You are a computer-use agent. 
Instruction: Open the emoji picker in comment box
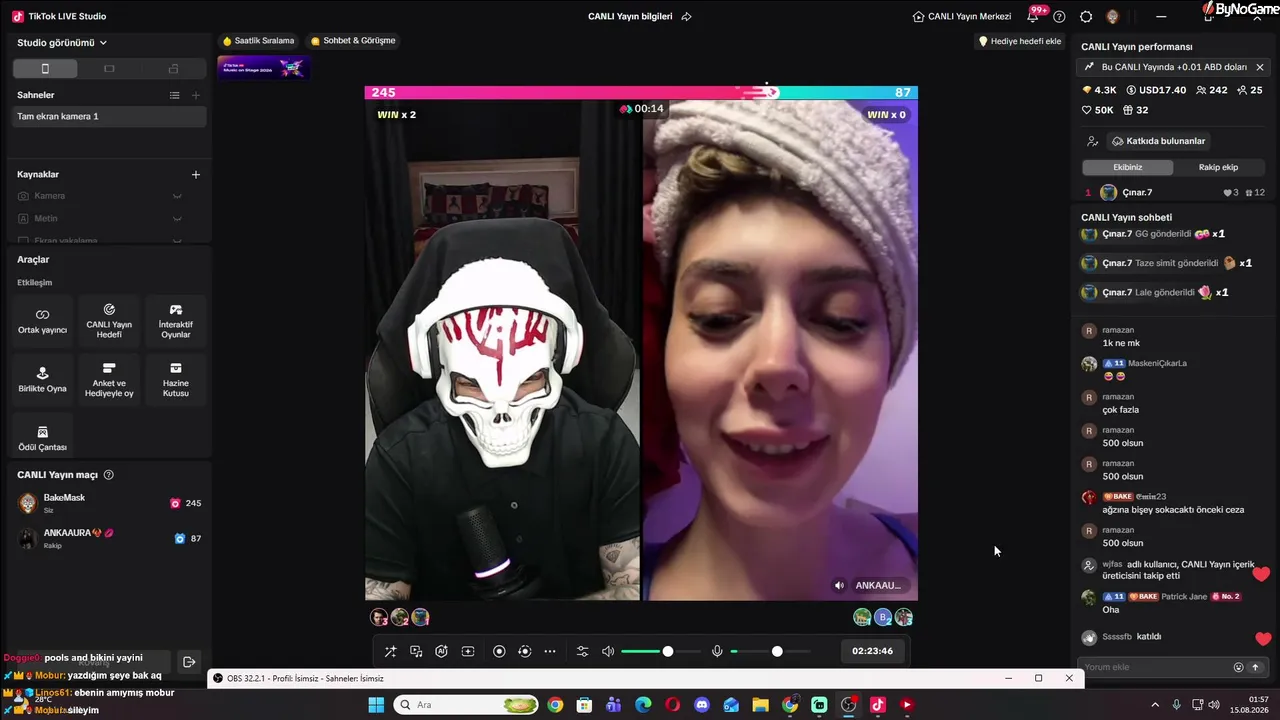pyautogui.click(x=1238, y=667)
